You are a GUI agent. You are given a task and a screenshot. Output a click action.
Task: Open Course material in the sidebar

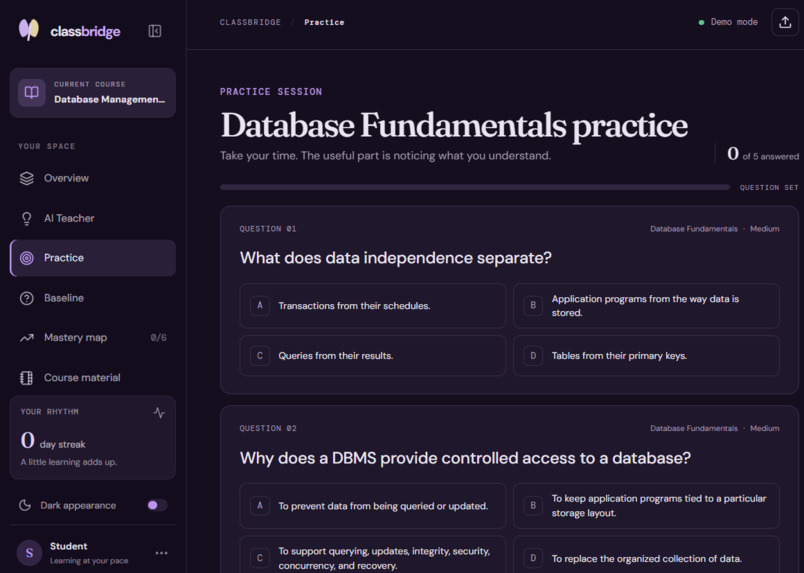click(x=93, y=378)
